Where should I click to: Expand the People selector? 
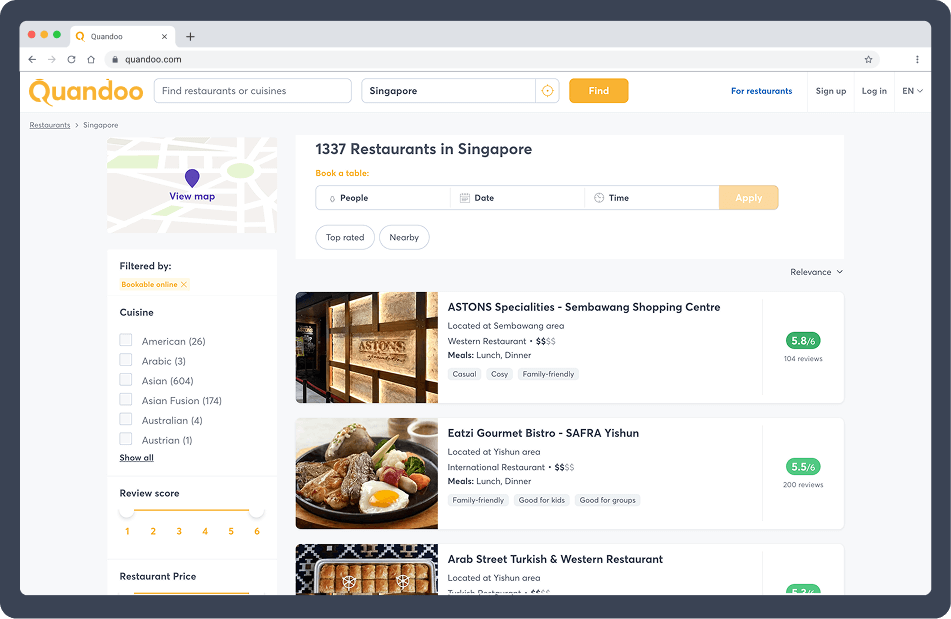(x=383, y=198)
